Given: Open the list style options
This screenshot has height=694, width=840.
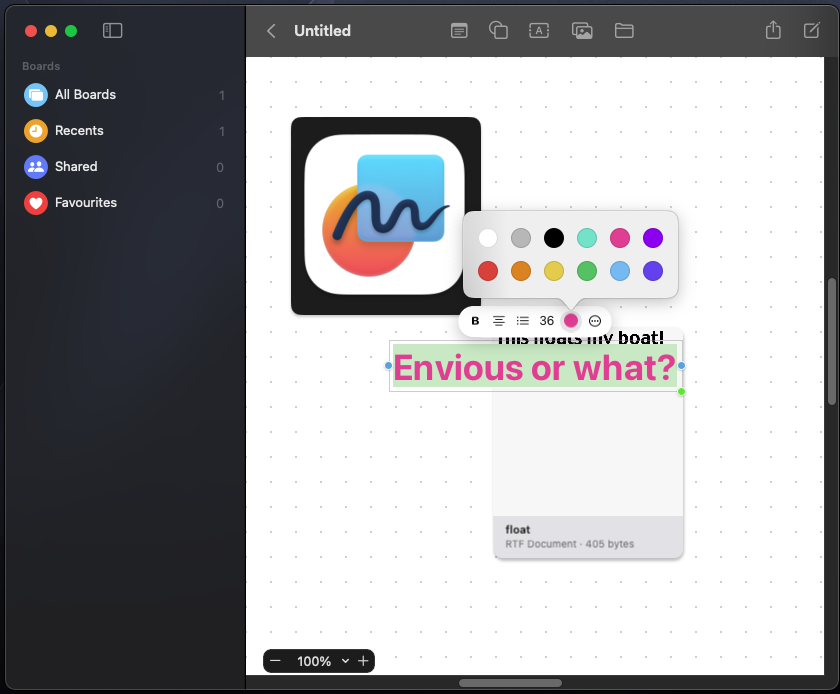Looking at the screenshot, I should (523, 321).
